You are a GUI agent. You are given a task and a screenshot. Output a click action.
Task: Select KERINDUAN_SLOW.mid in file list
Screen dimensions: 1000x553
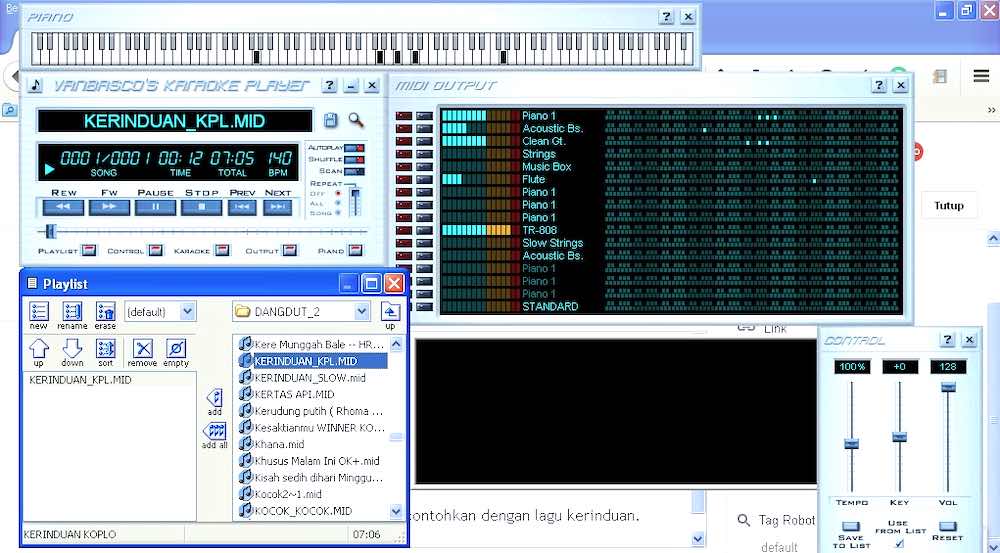click(310, 378)
